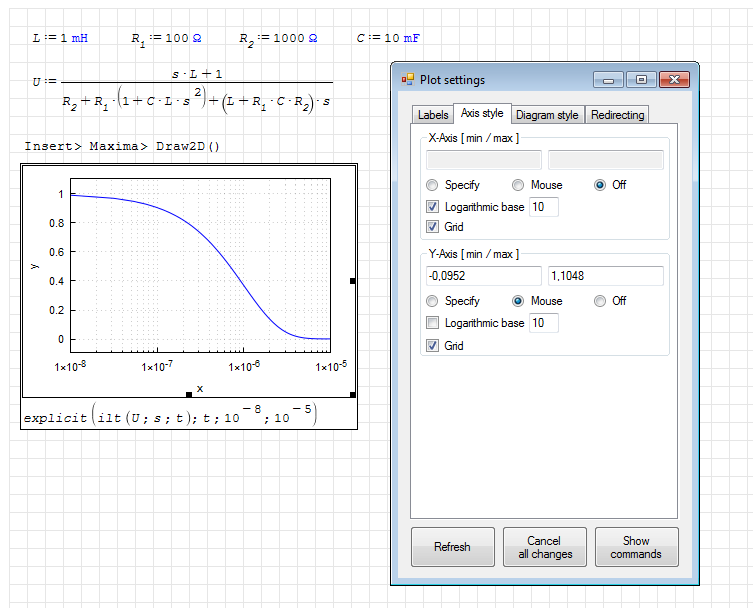Select X-Axis Off radio button
This screenshot has width=753, height=608.
[x=601, y=185]
